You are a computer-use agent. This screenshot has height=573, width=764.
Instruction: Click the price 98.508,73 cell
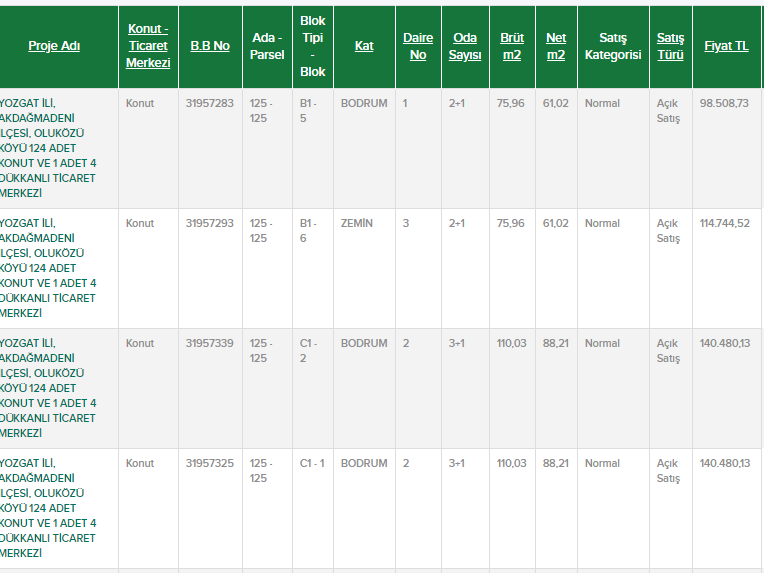tap(725, 104)
